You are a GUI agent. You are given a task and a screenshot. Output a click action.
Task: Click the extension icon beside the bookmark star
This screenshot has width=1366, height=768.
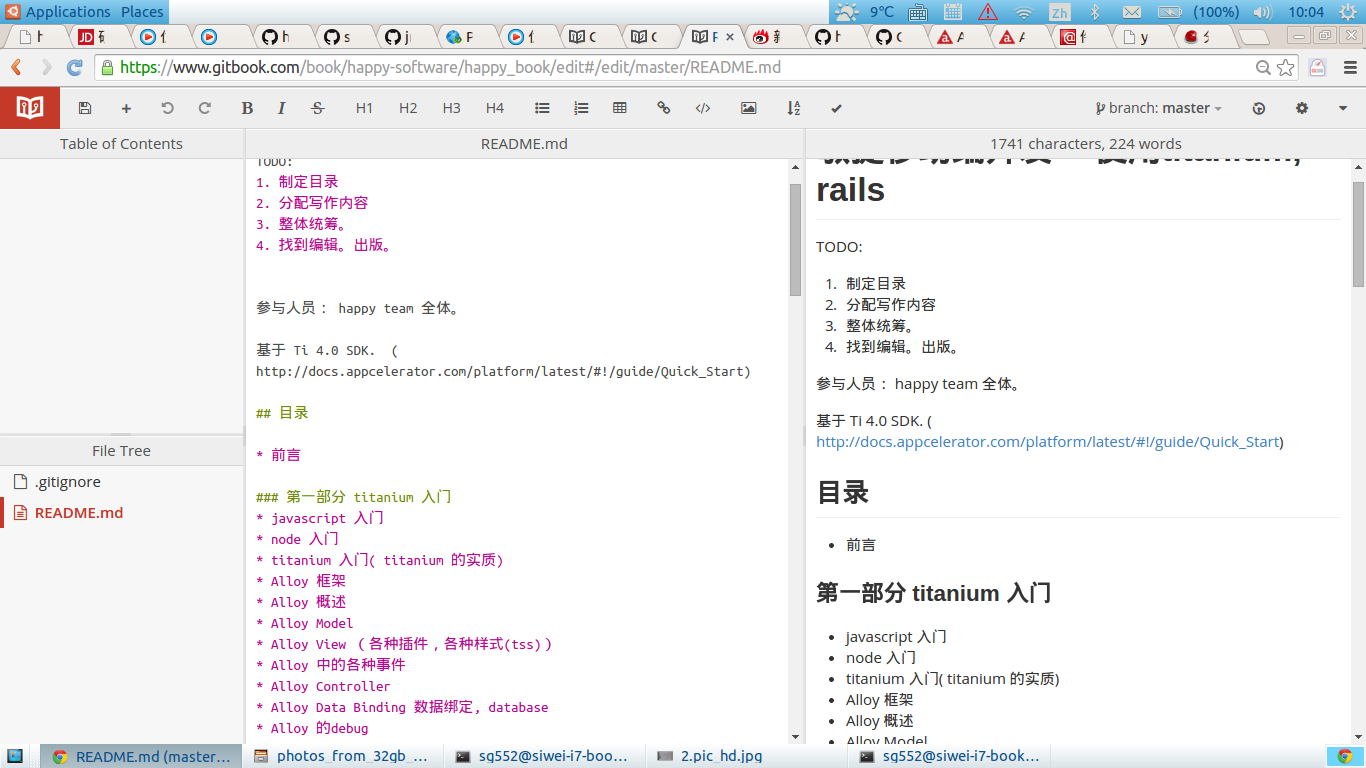1318,68
